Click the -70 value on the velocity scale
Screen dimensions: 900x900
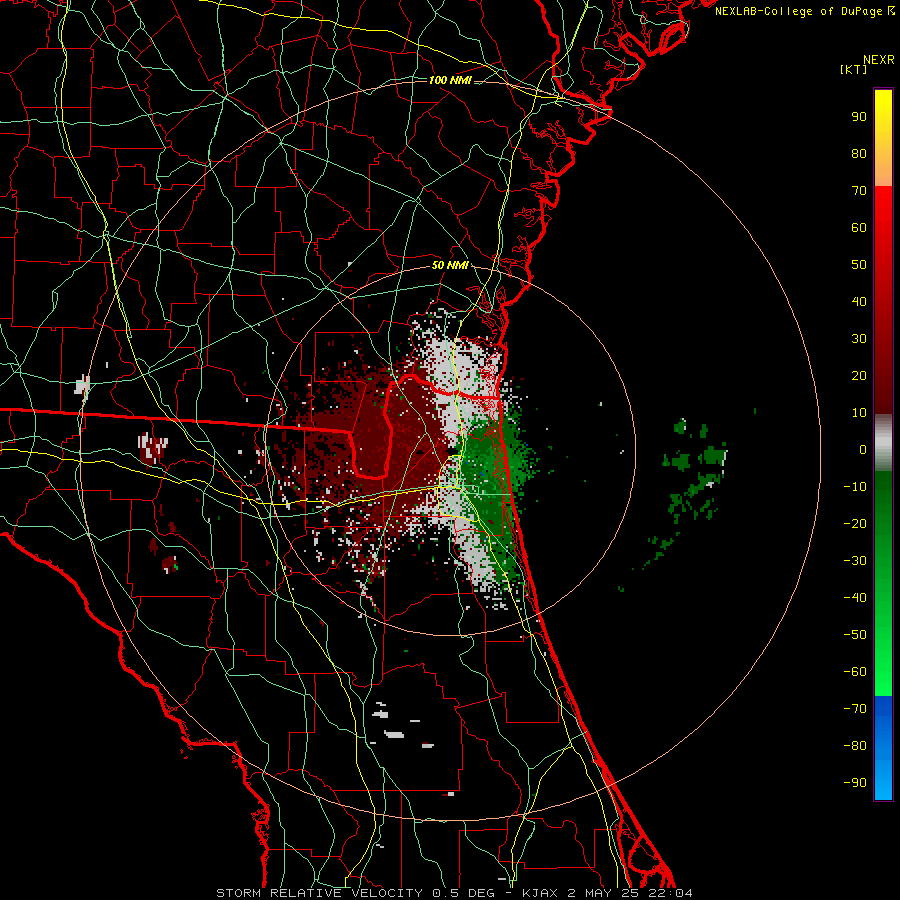tap(855, 708)
